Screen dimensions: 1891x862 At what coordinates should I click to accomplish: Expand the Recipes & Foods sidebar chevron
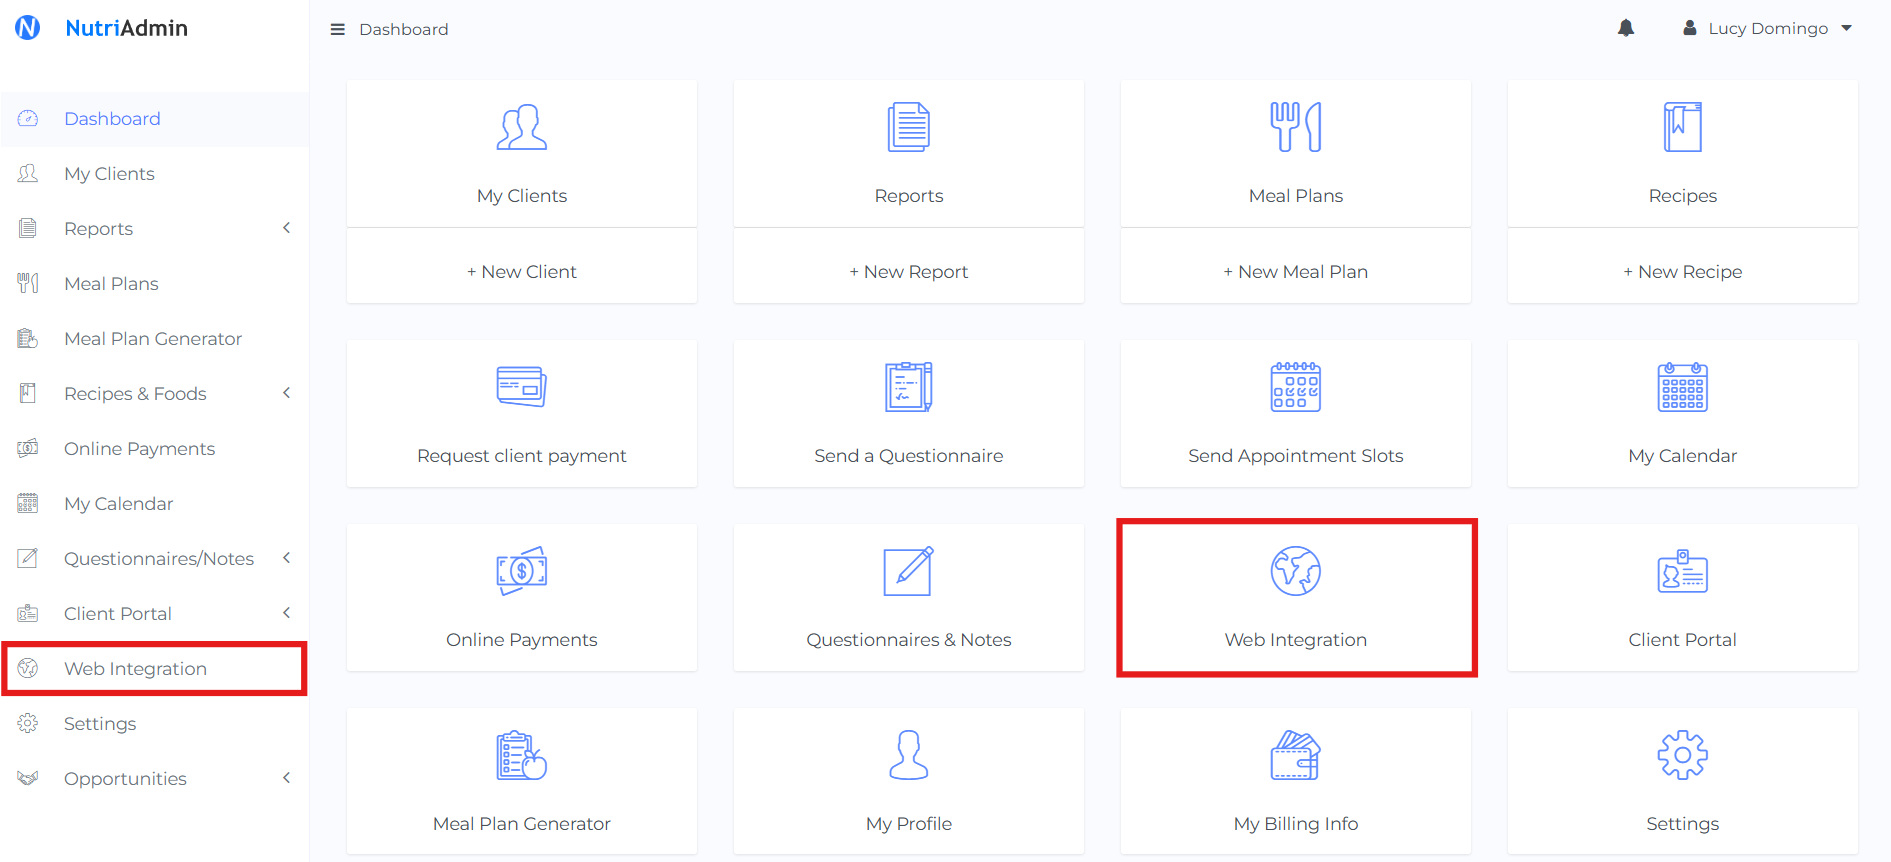pyautogui.click(x=287, y=393)
